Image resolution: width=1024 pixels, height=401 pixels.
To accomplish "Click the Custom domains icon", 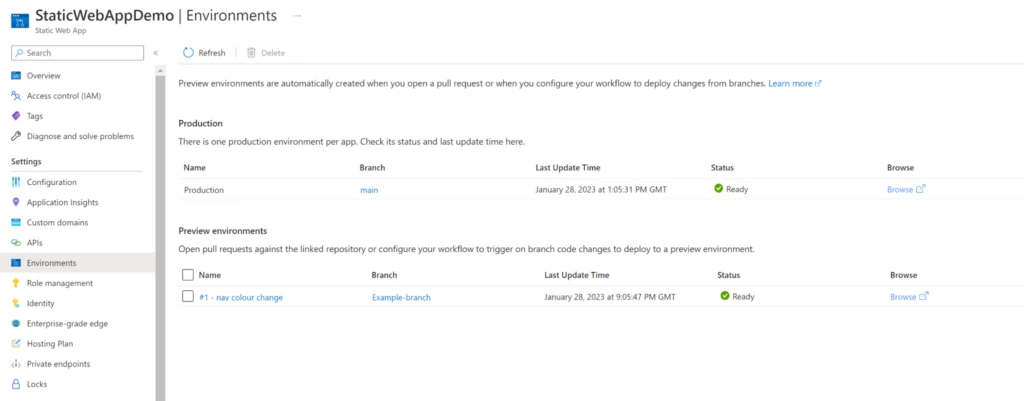I will [16, 222].
